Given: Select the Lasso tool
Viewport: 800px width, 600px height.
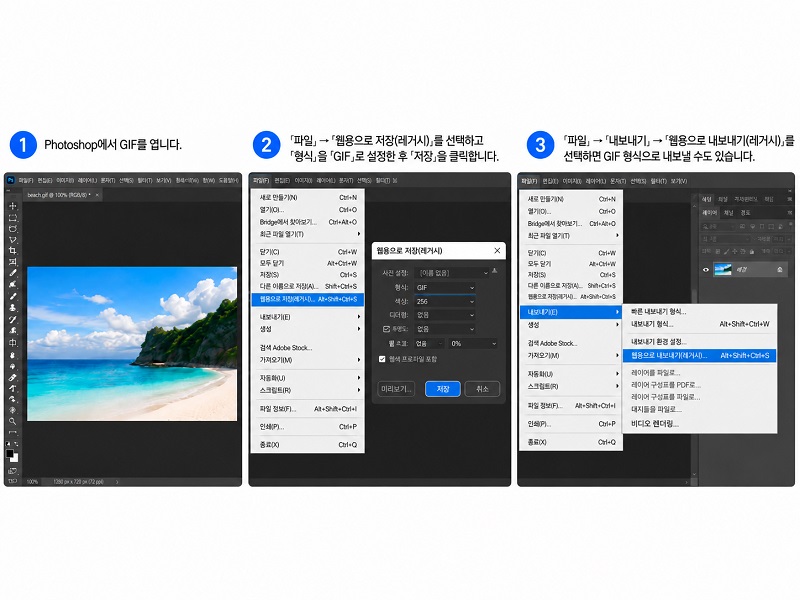Looking at the screenshot, I should 13,229.
